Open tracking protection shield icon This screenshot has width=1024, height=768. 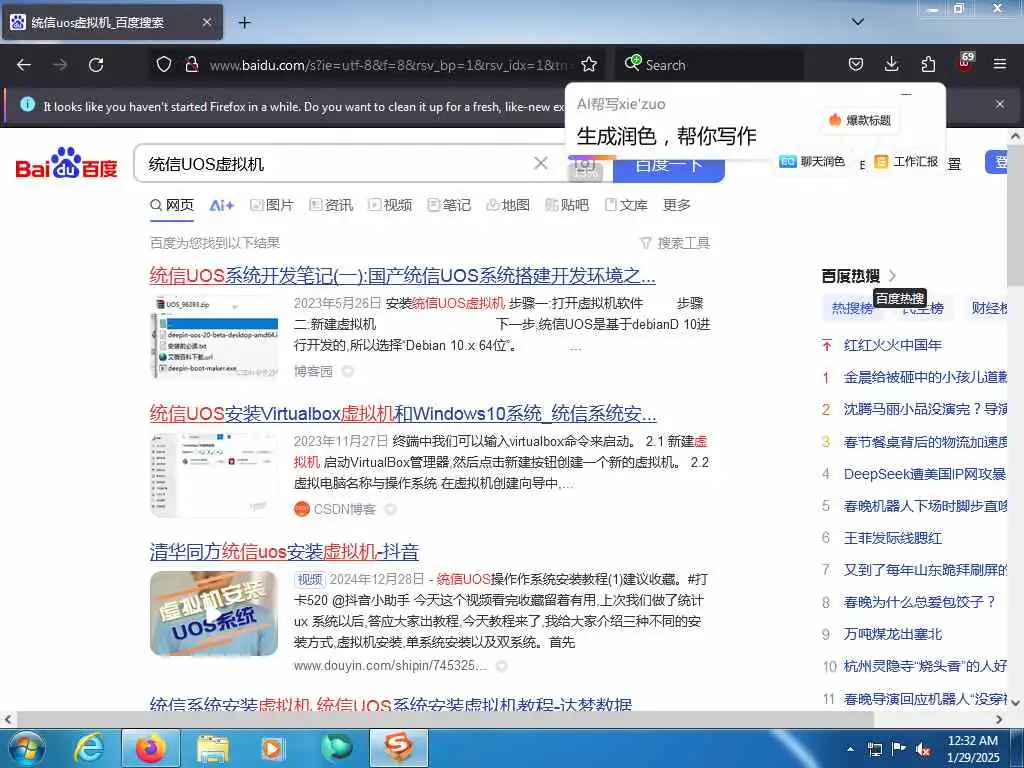[164, 64]
